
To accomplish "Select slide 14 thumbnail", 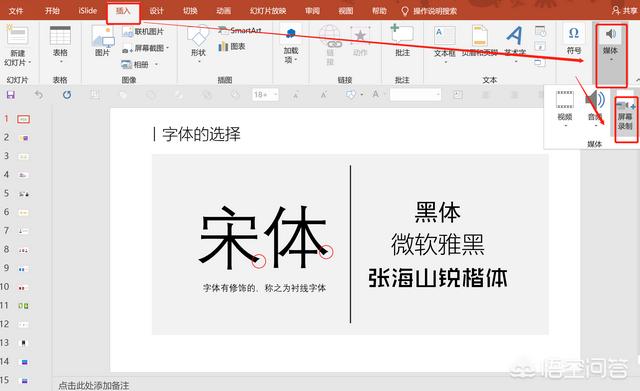I will click(x=23, y=362).
